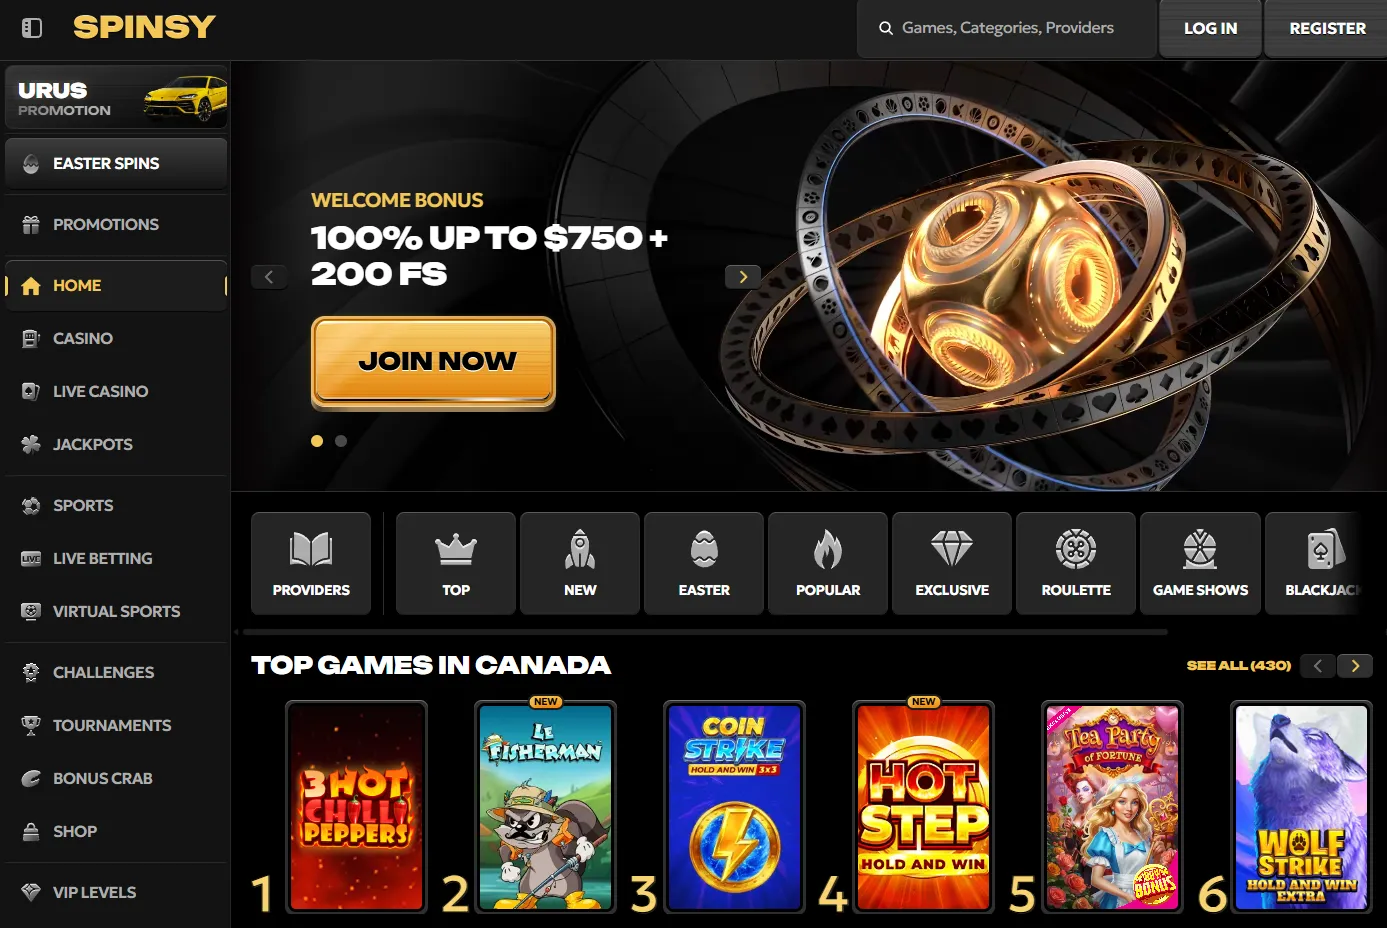Screen dimensions: 1387x928
Task: Open the Roulette wheel category
Action: coord(1076,563)
